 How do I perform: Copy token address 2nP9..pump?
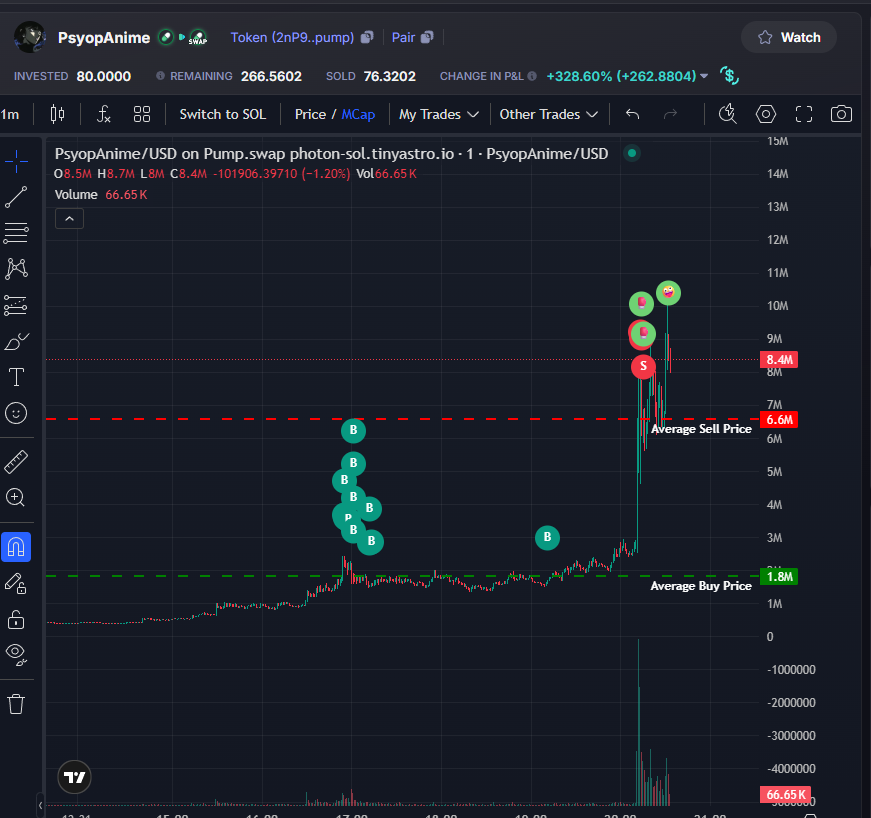point(367,37)
